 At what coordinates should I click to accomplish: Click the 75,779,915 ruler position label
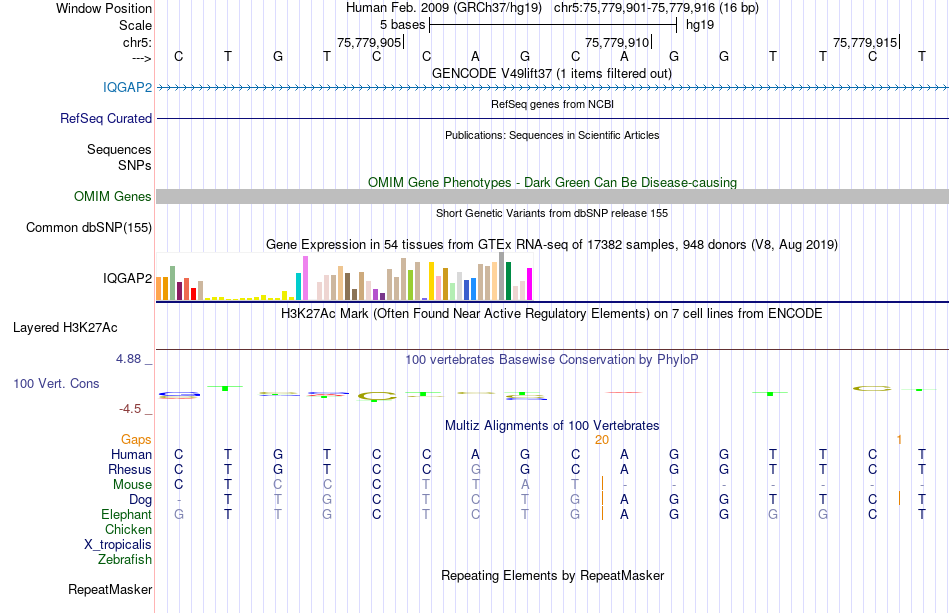865,42
